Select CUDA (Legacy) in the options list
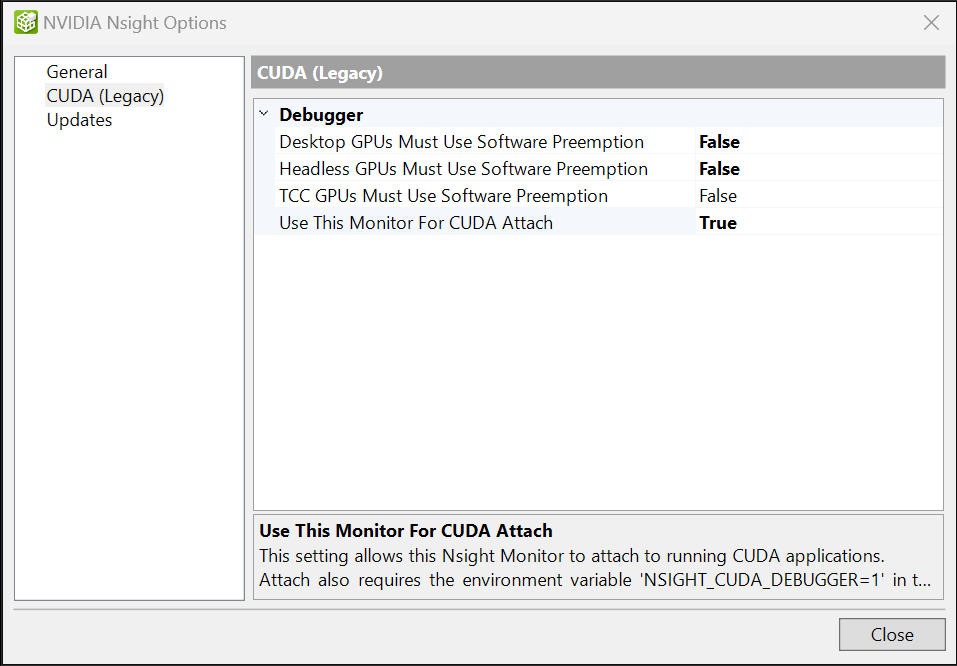 pos(105,96)
